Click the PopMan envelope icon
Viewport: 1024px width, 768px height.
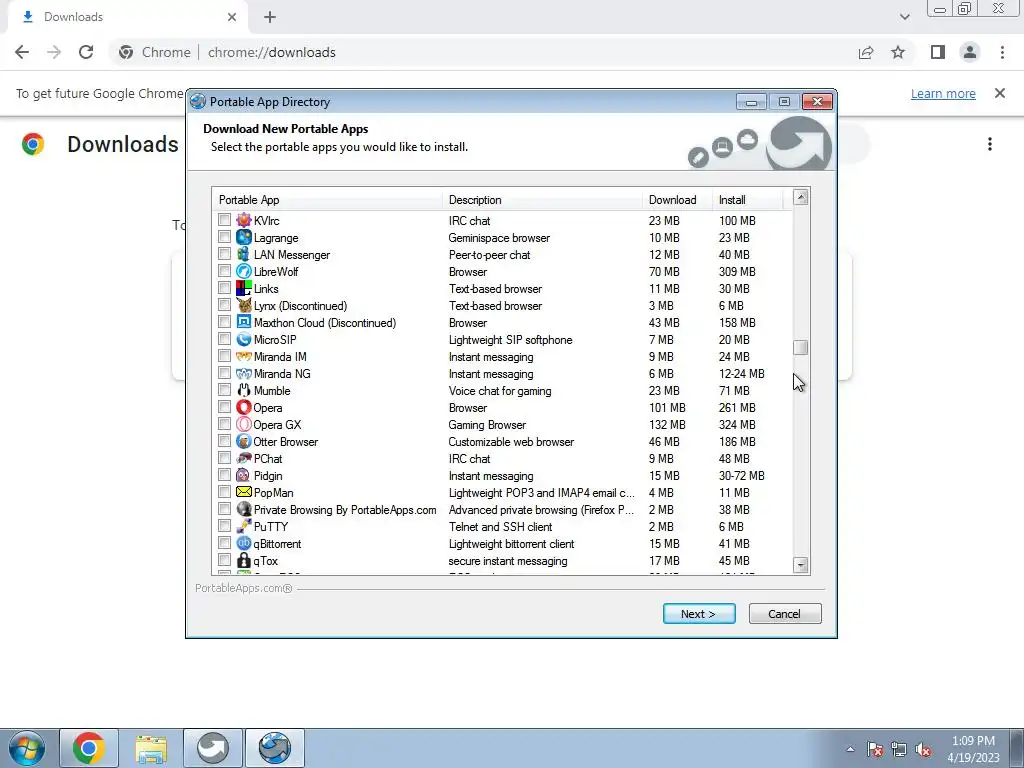[244, 492]
